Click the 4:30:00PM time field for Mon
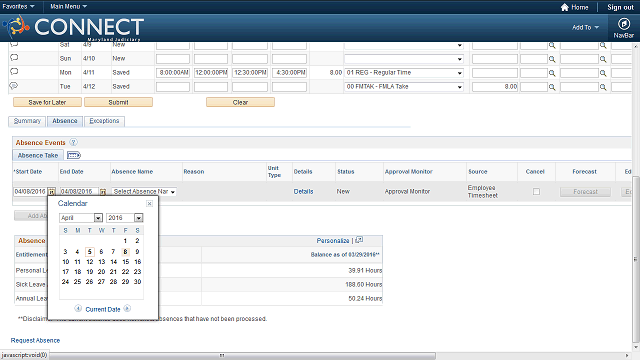Screen dimensions: 640x360 click(289, 73)
